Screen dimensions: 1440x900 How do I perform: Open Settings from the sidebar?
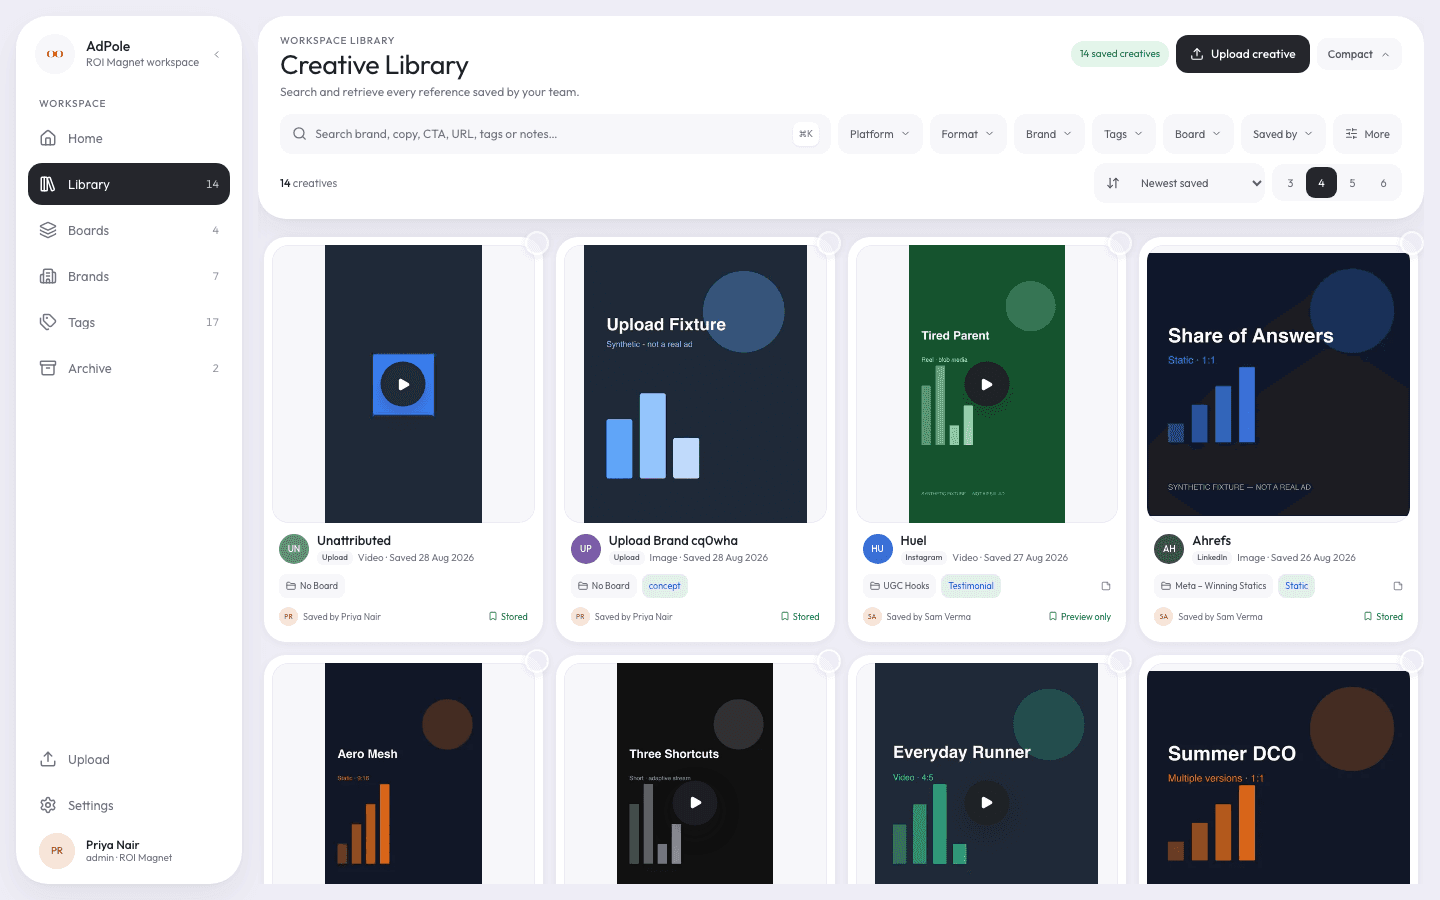(129, 806)
